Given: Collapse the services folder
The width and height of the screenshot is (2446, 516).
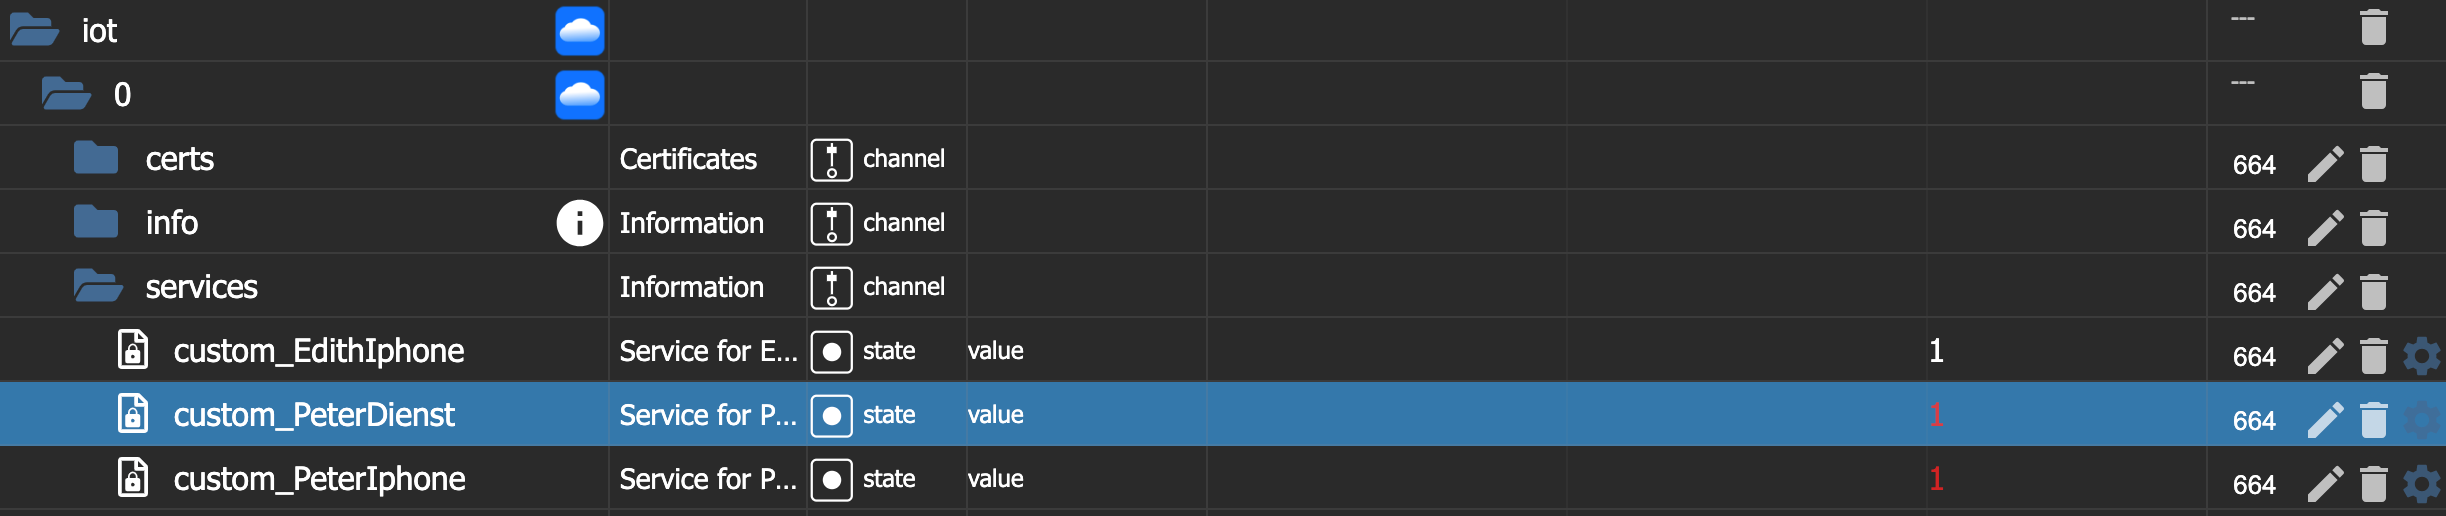Looking at the screenshot, I should click(98, 287).
